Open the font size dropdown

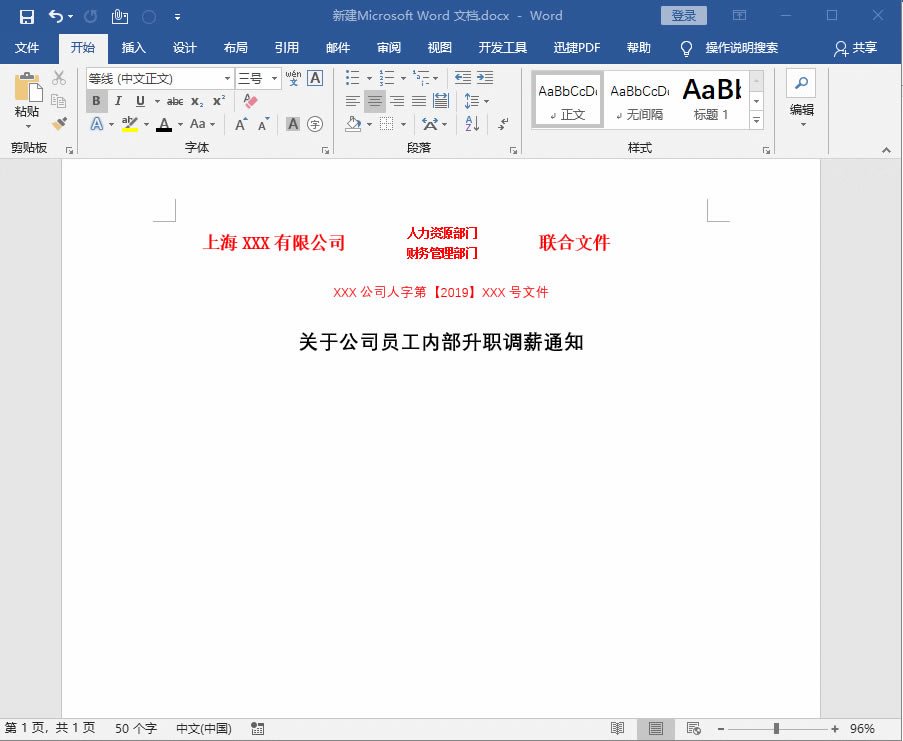tap(274, 78)
